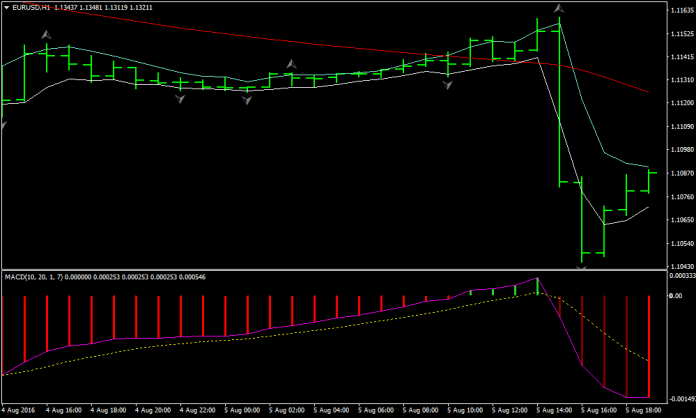Viewport: 696px width, 418px height.
Task: Select the up fractal arrow near 5 Aug 02:00
Action: pyautogui.click(x=290, y=64)
